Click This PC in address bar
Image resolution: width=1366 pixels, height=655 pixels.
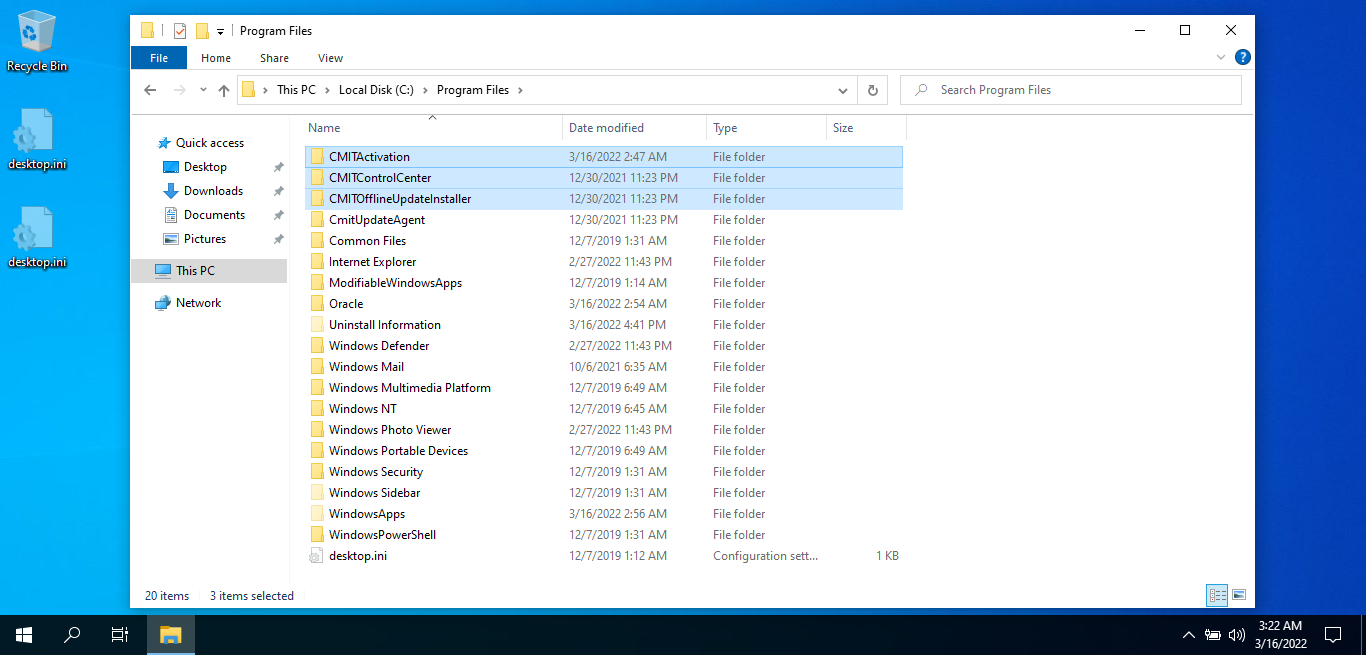(296, 90)
